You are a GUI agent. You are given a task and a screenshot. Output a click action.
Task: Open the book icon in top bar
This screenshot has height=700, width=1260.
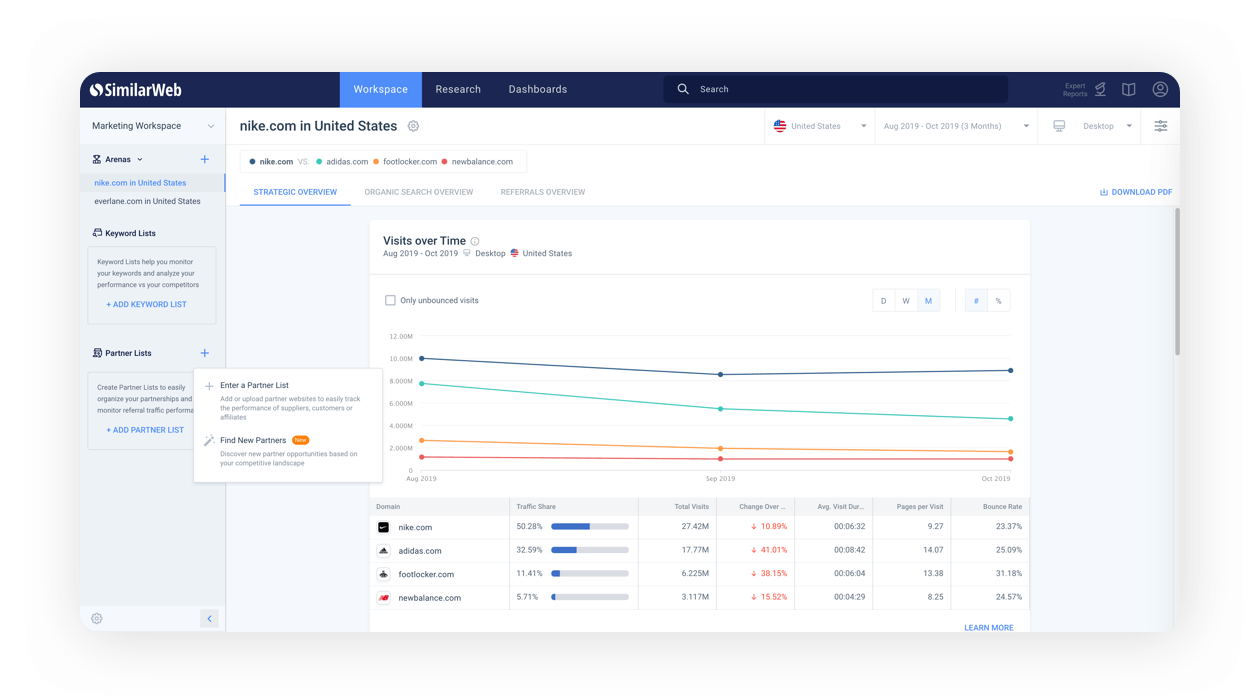[x=1128, y=89]
